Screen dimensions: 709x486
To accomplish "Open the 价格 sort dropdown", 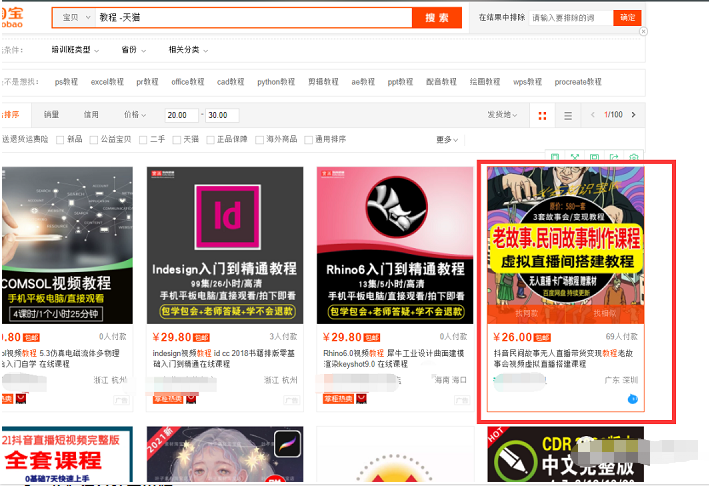I will click(x=135, y=115).
